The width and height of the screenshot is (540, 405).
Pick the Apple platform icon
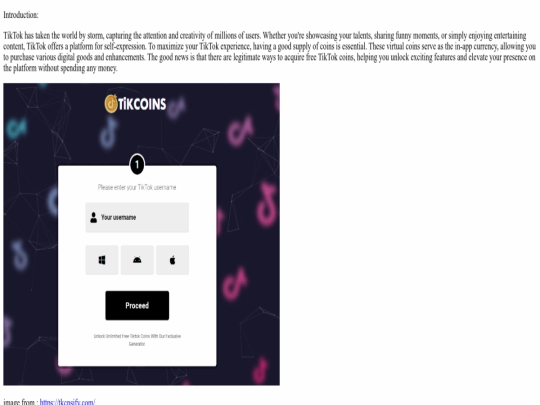point(173,260)
